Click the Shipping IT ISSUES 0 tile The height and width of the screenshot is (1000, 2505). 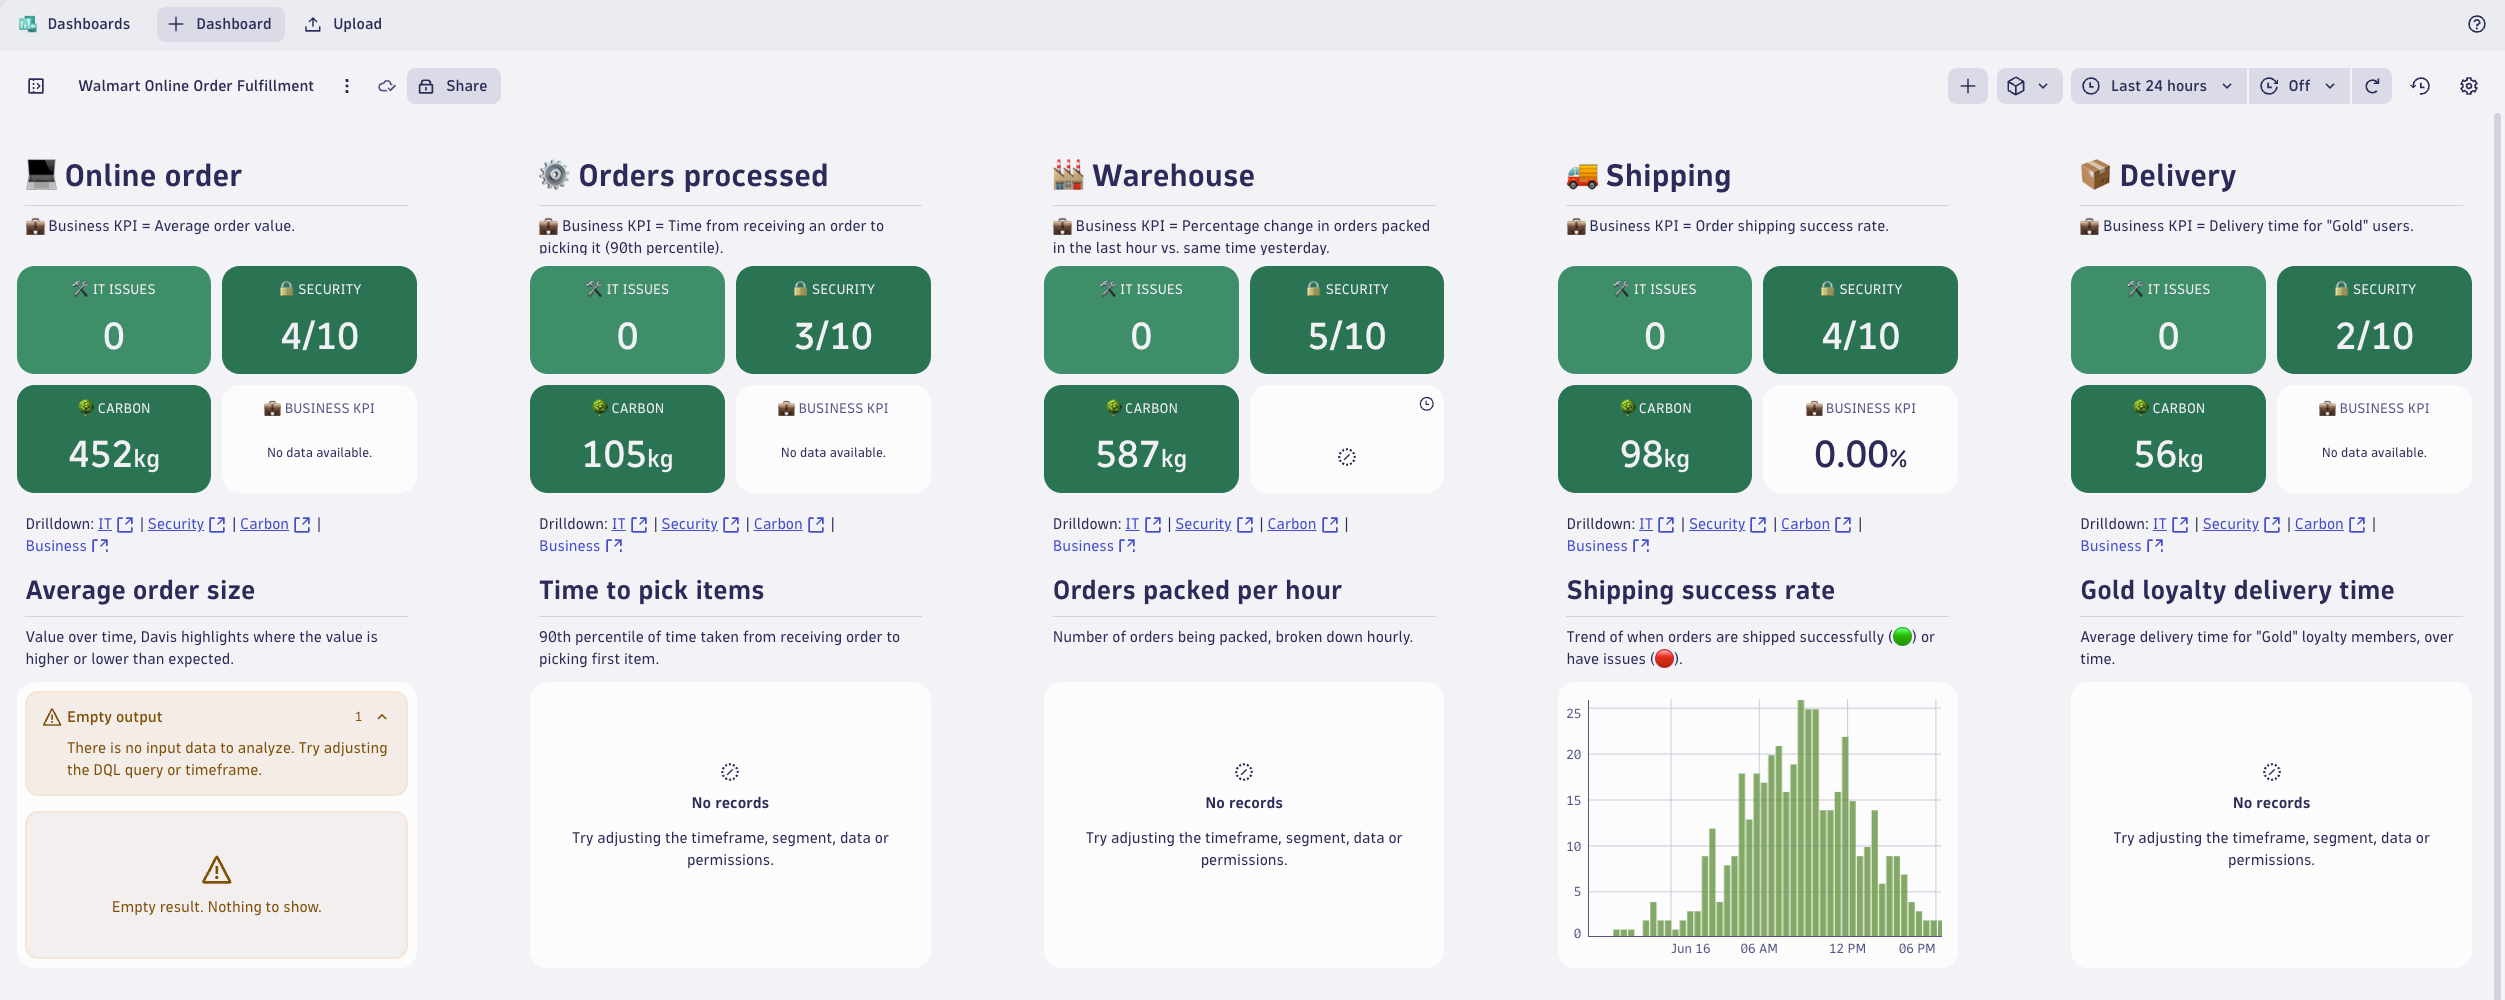click(x=1655, y=320)
